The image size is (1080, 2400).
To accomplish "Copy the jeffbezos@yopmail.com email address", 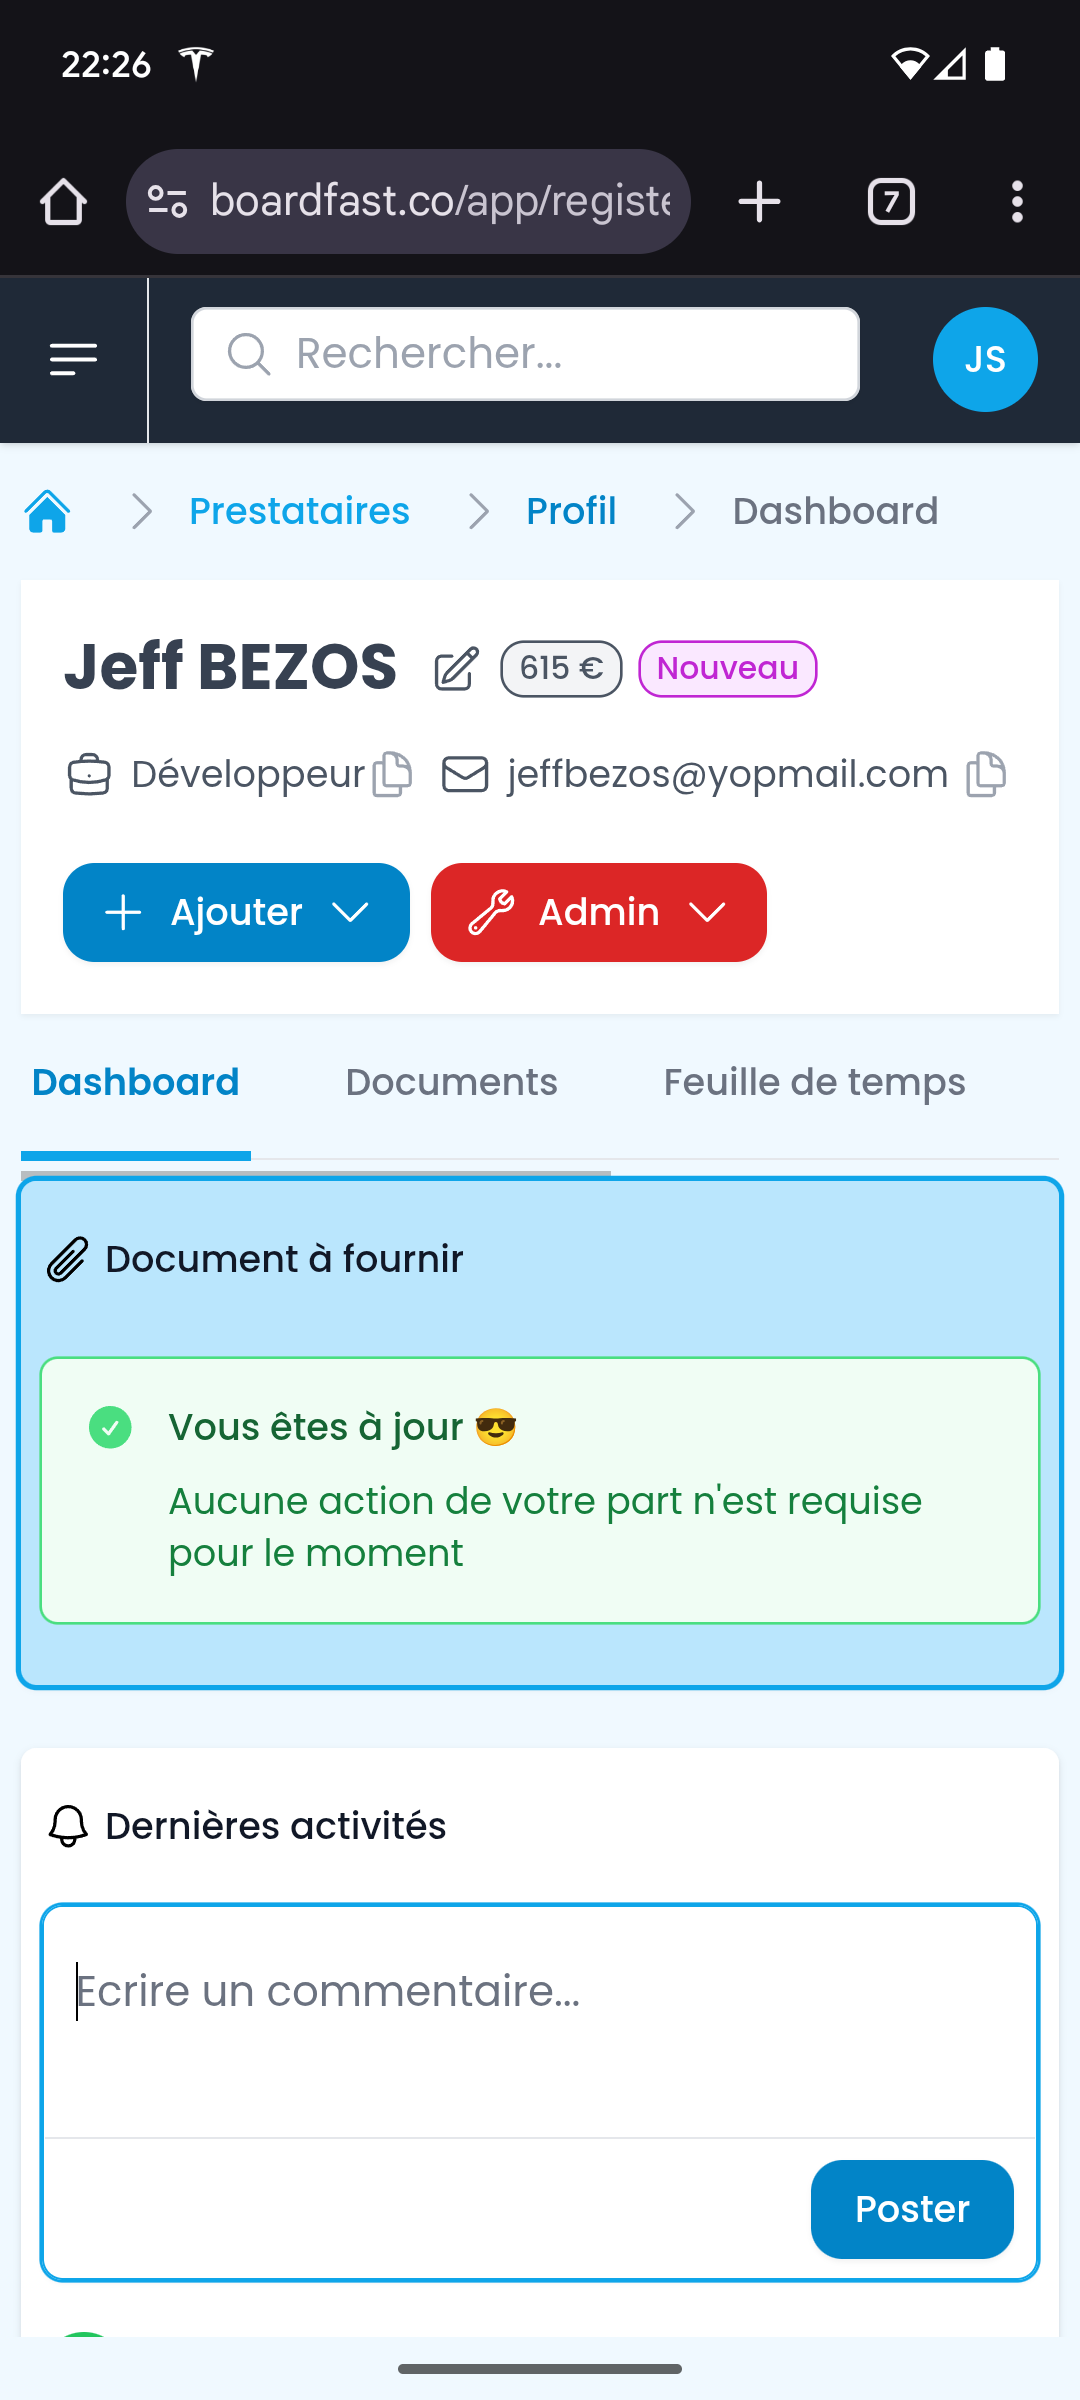I will [x=986, y=775].
